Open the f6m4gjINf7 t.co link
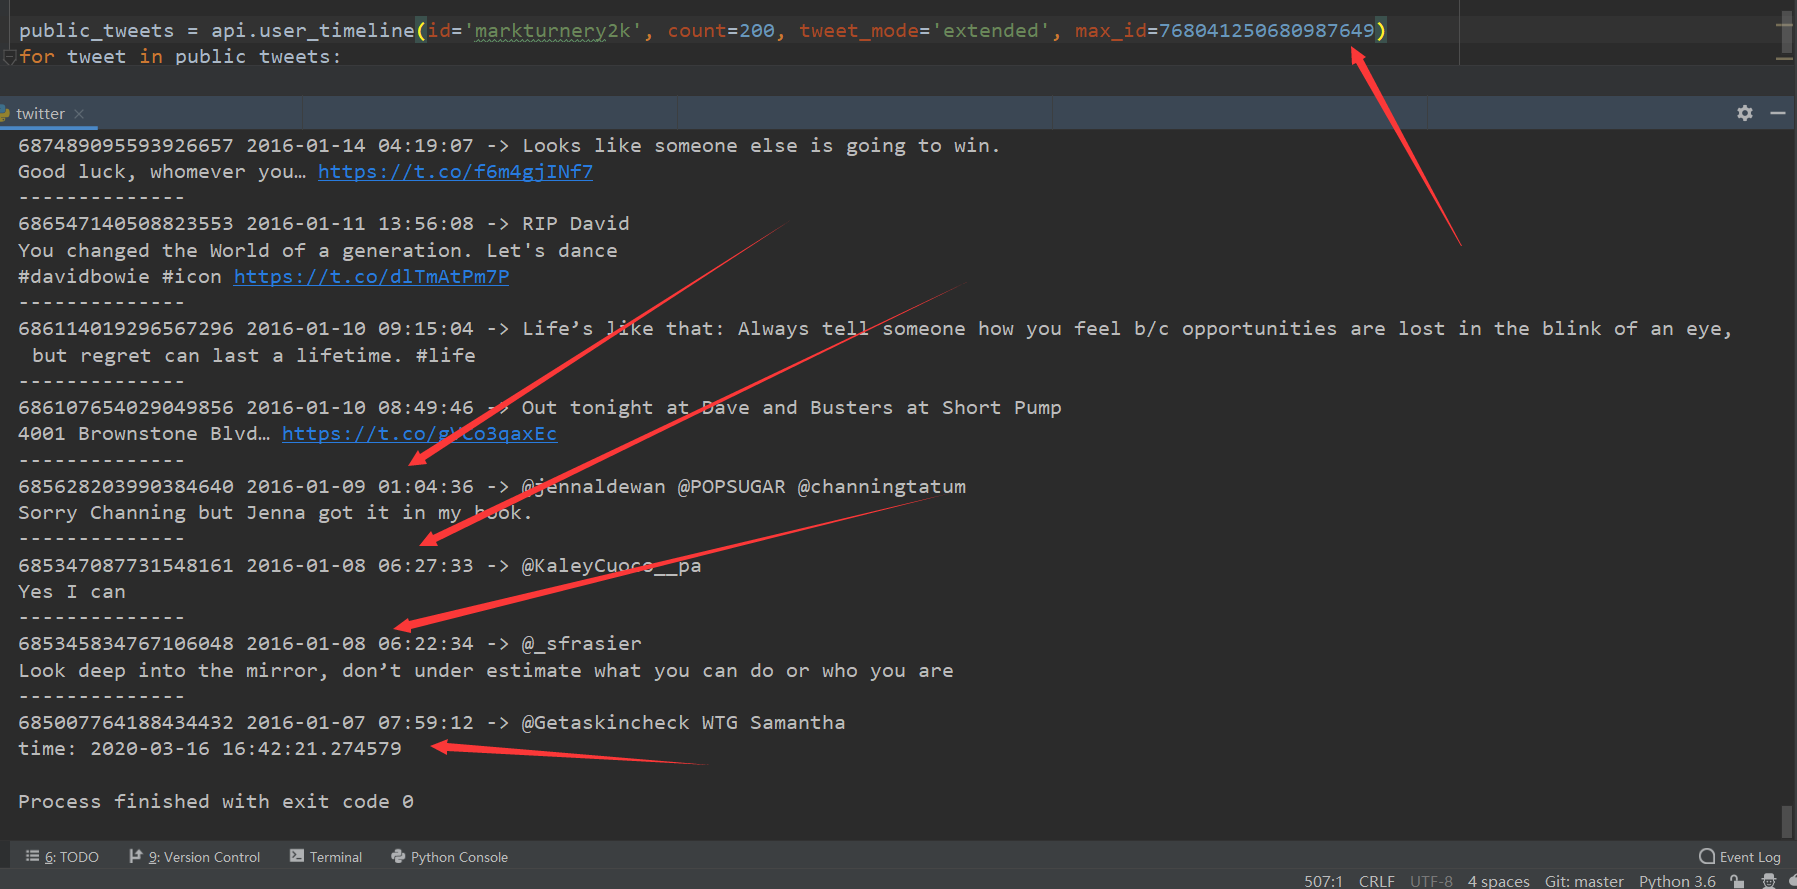The image size is (1797, 889). click(455, 172)
